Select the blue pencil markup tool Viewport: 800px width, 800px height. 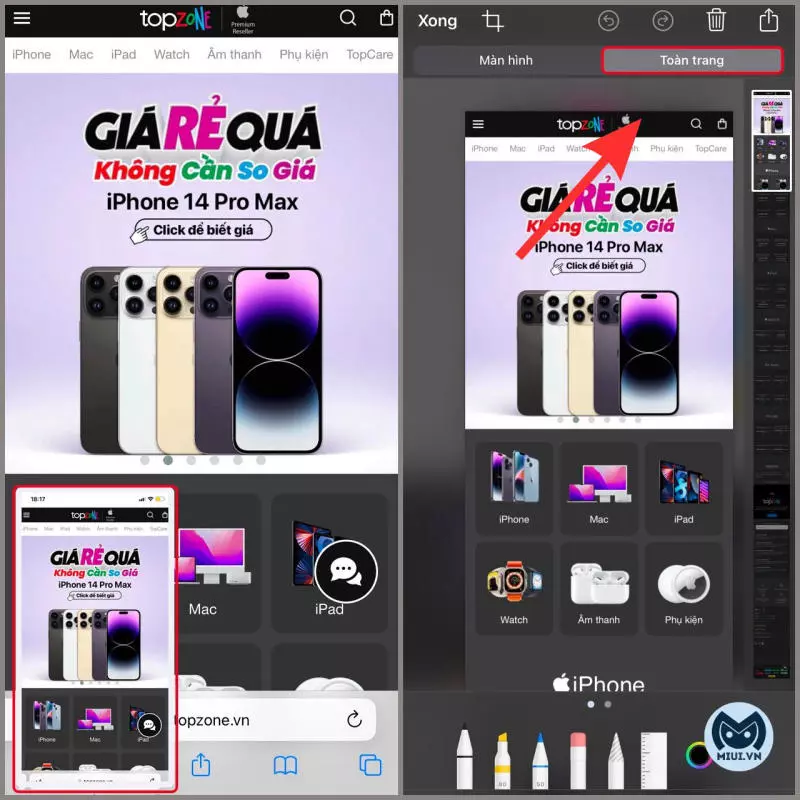540,760
